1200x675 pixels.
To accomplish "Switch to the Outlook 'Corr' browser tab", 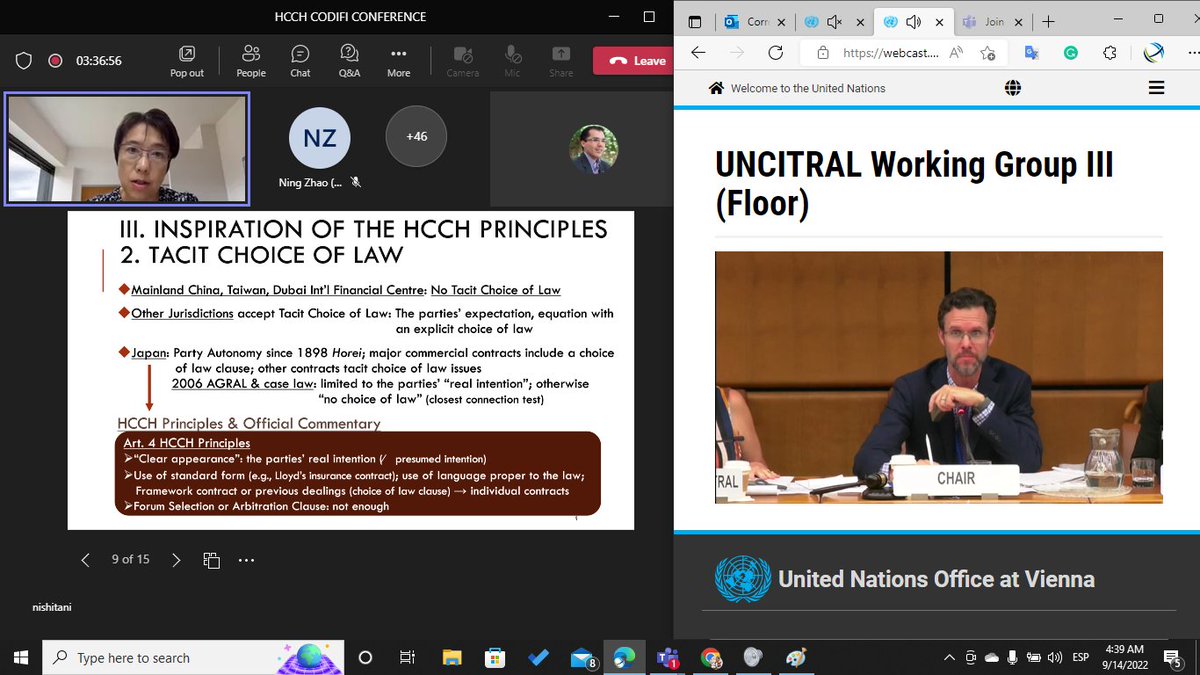I will 757,21.
